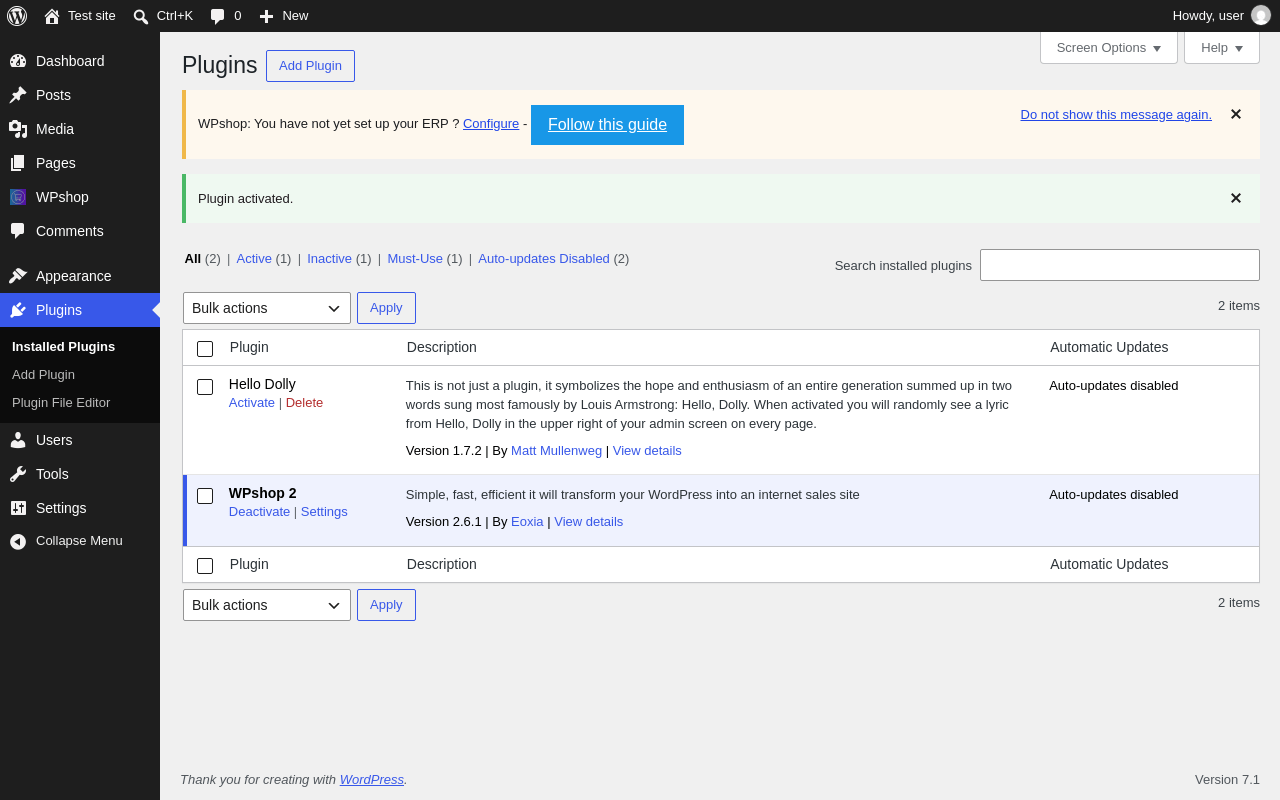Expand the Screen Options panel
This screenshot has height=800, width=1280.
click(x=1109, y=48)
